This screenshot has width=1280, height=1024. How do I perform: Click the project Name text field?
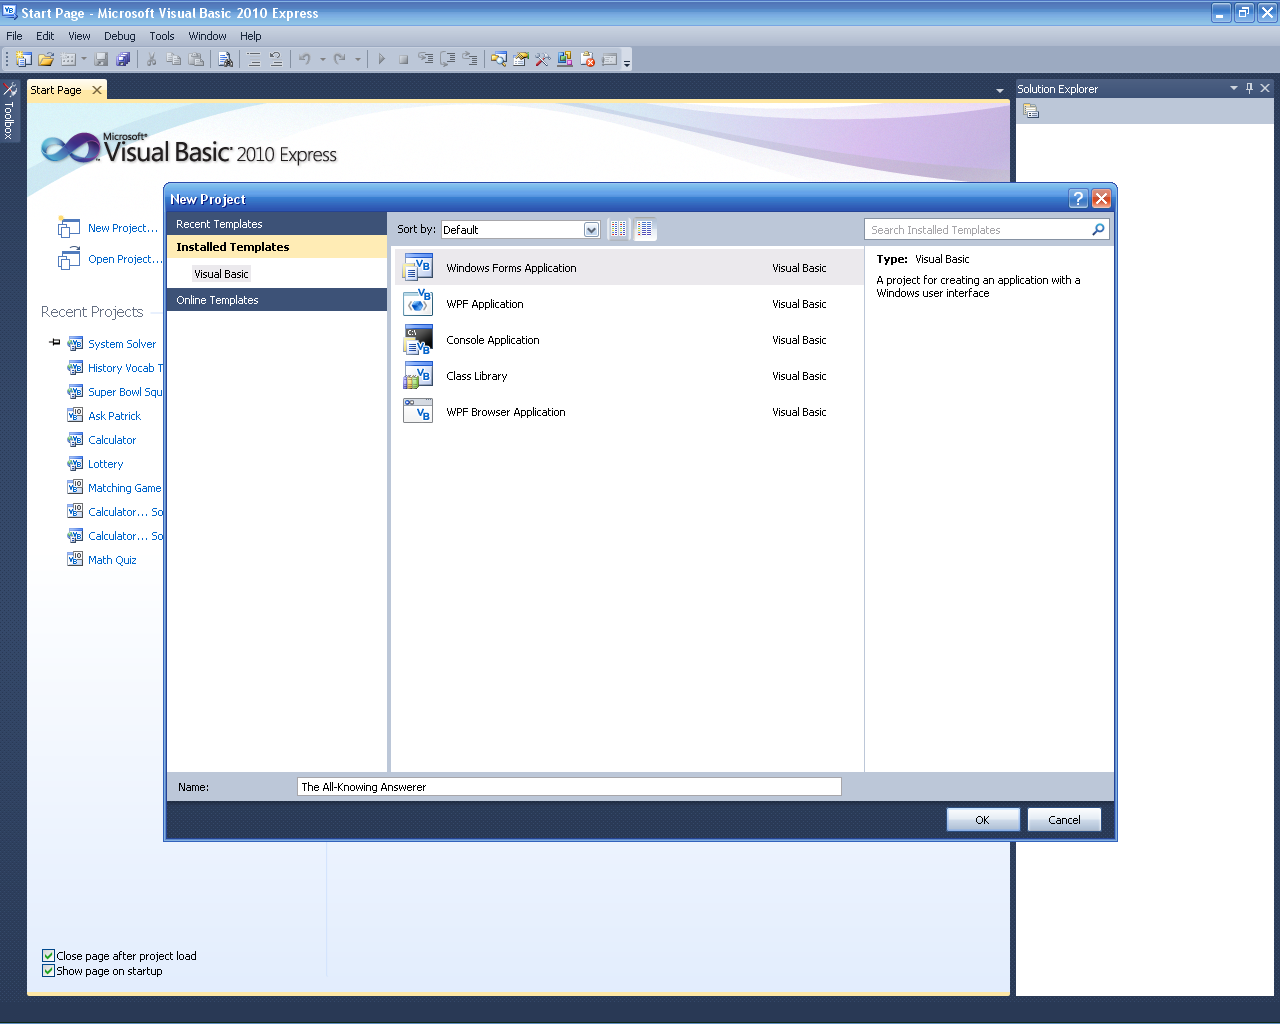point(569,787)
